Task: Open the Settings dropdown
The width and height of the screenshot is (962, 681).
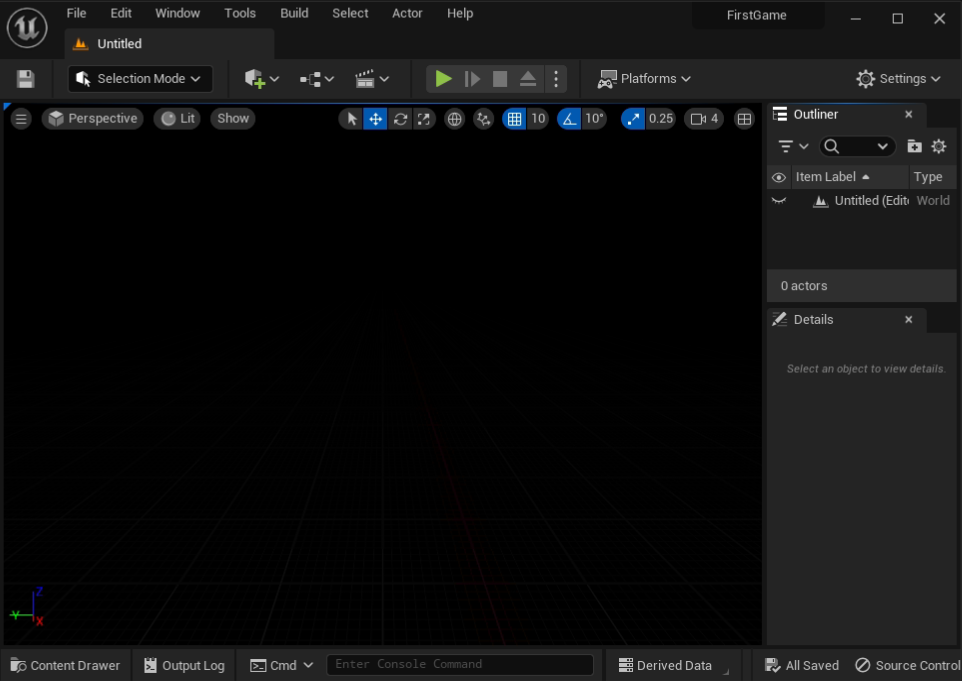Action: (898, 79)
